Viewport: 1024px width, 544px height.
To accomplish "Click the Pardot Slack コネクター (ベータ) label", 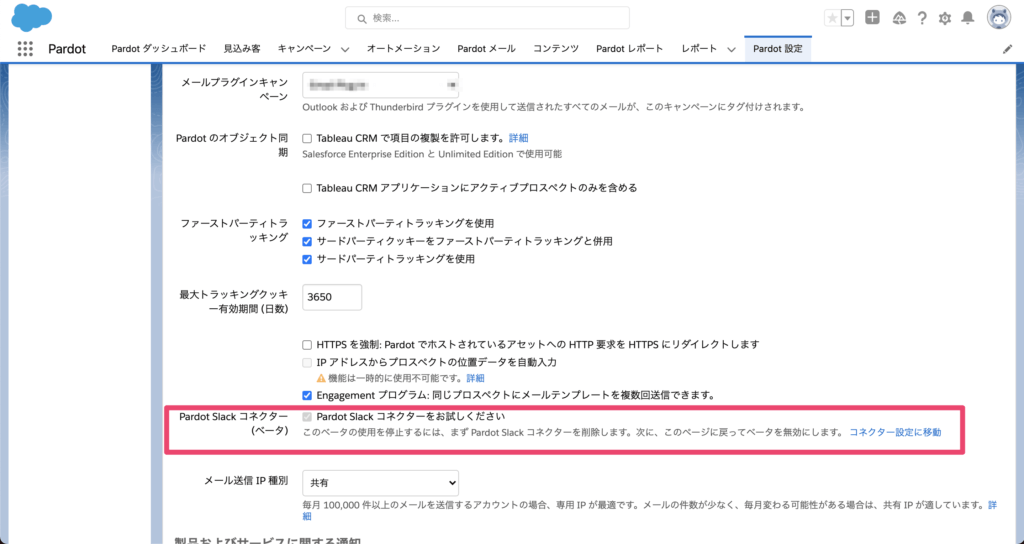I will [233, 423].
